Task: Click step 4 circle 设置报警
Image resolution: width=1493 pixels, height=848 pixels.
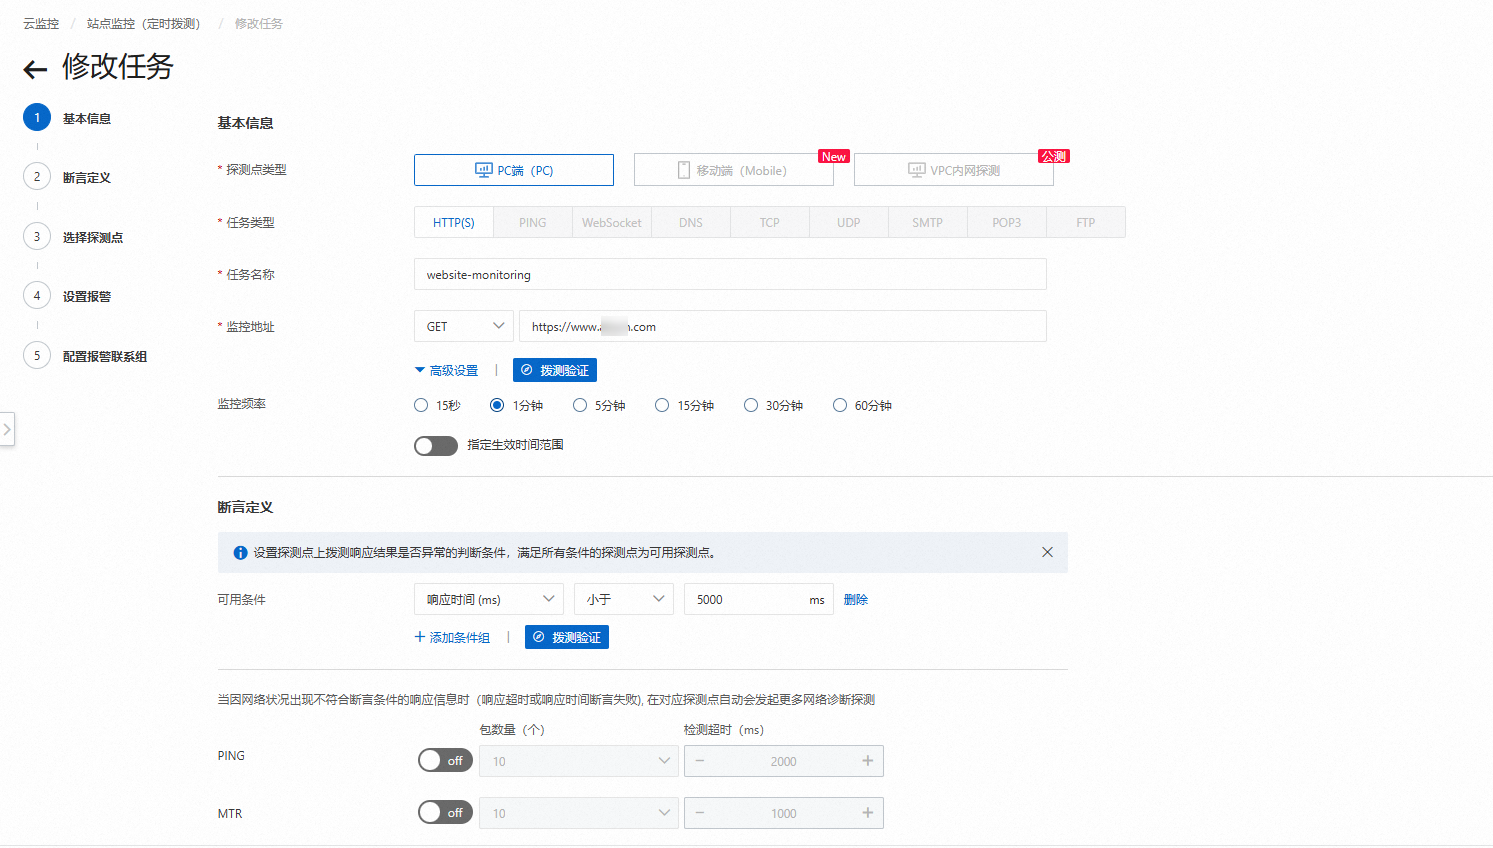Action: (x=37, y=296)
